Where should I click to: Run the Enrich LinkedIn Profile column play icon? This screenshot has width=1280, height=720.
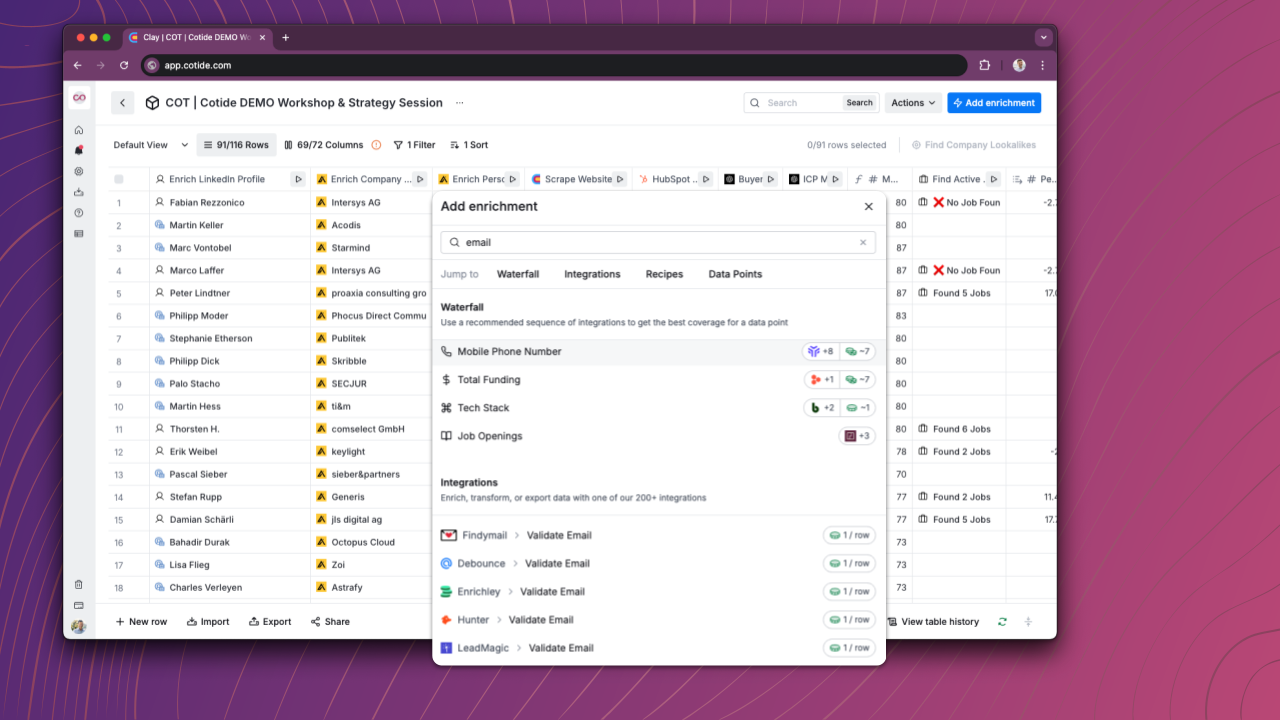click(x=298, y=179)
